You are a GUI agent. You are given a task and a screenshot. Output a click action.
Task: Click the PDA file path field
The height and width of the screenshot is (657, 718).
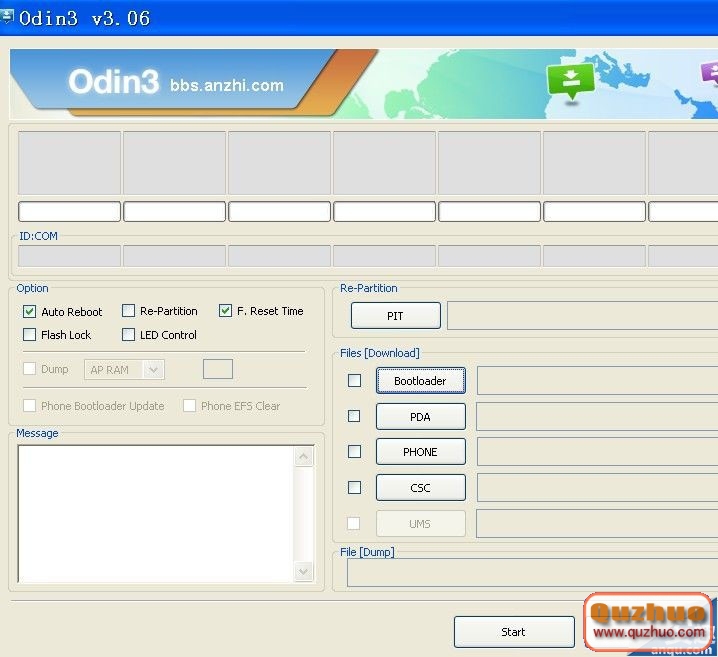(597, 417)
